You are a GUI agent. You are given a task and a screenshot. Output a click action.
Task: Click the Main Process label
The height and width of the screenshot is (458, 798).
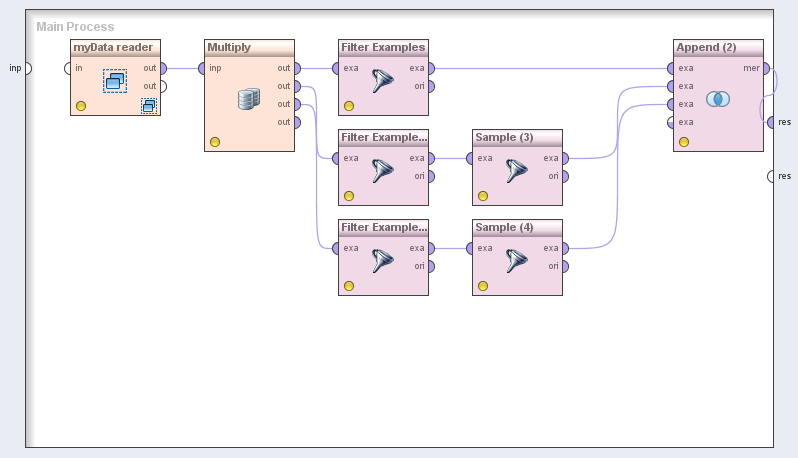pyautogui.click(x=75, y=27)
